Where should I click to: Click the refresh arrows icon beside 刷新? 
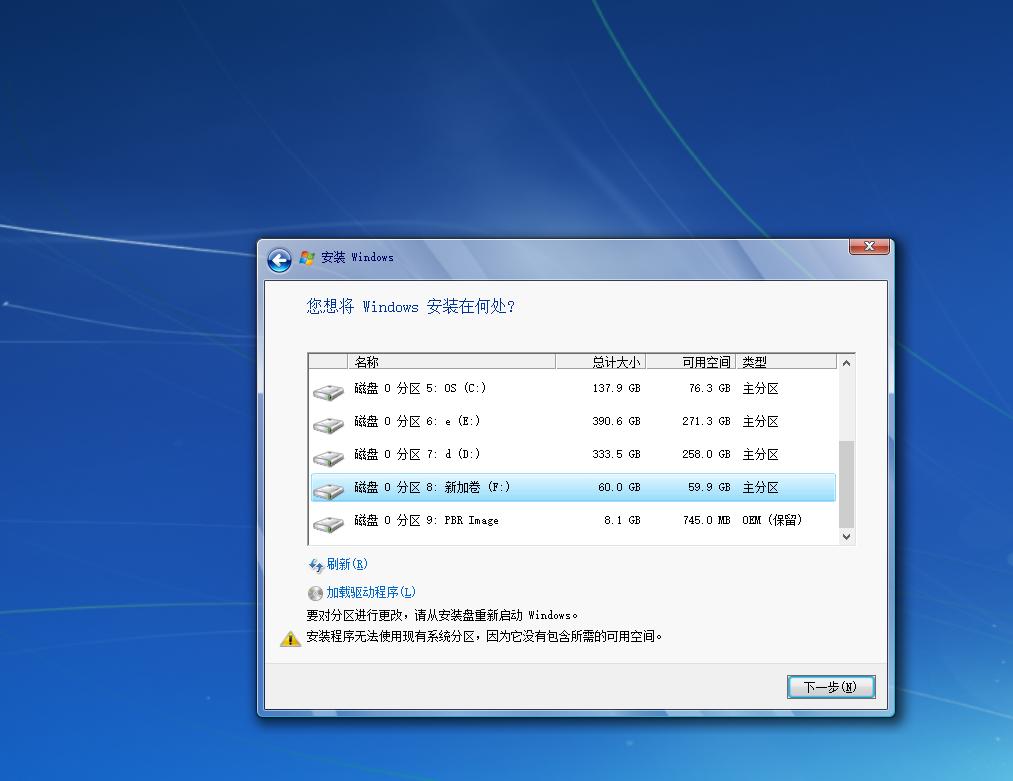pos(315,566)
